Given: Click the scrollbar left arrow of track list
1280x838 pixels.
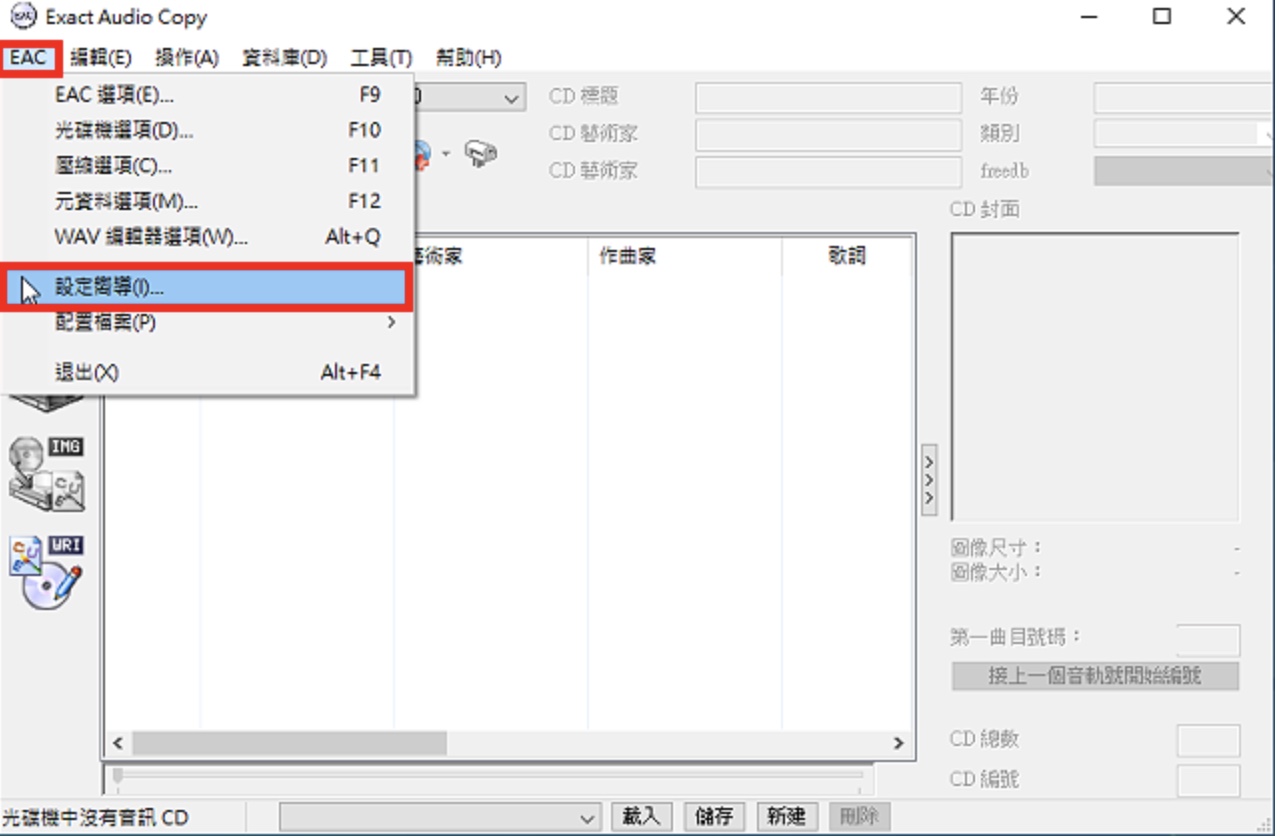Looking at the screenshot, I should point(118,743).
